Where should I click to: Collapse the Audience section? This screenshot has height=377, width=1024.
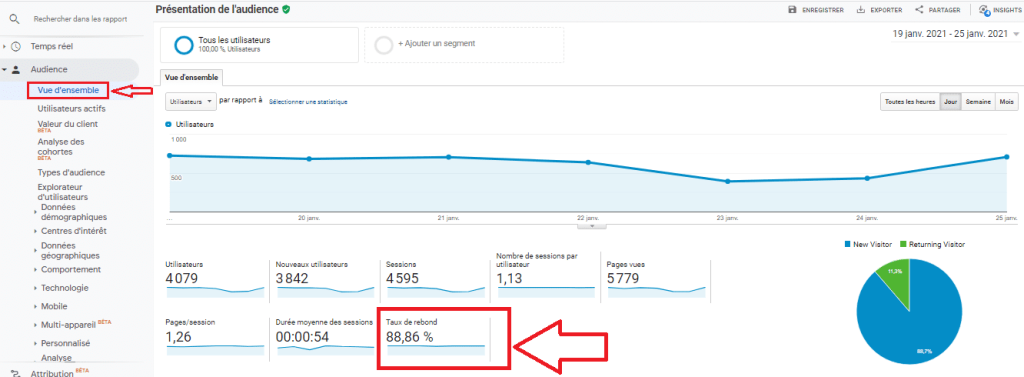click(x=5, y=69)
